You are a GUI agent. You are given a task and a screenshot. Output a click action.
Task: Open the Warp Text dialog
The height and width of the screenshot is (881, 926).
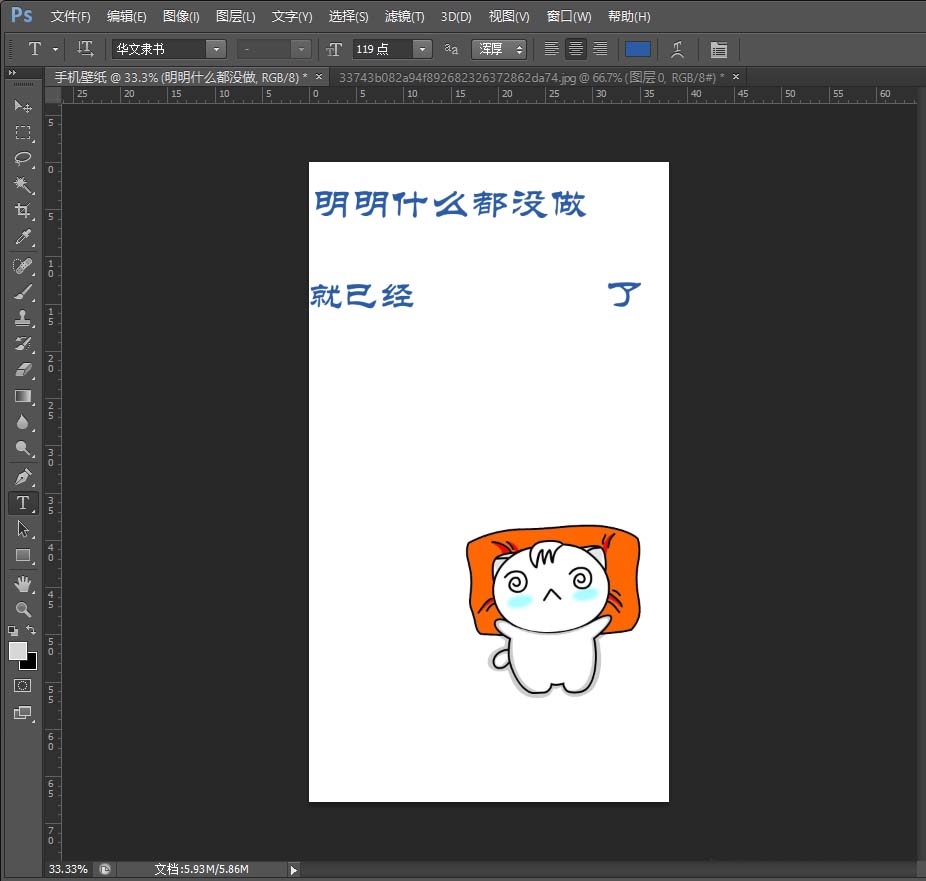point(677,48)
